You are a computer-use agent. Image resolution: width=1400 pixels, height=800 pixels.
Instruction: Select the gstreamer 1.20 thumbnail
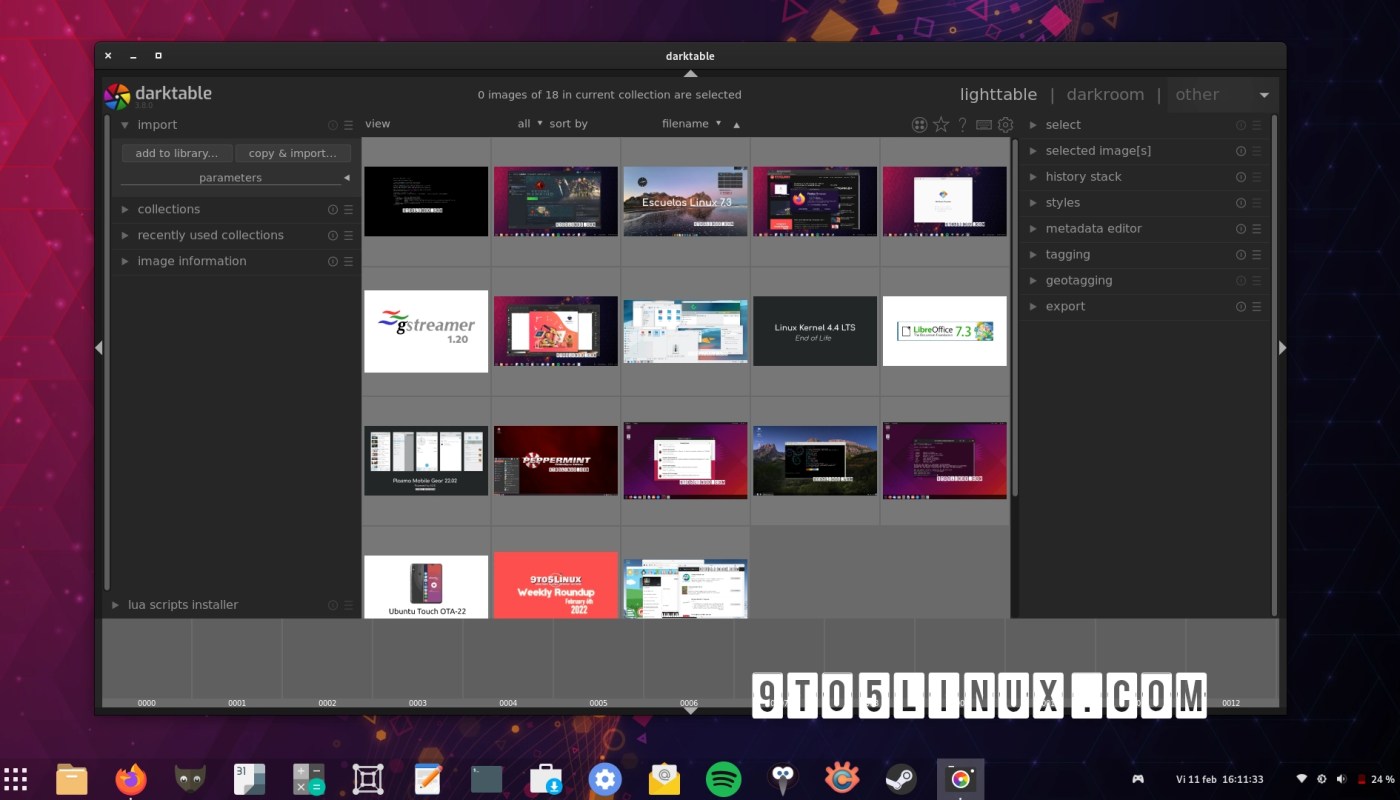click(x=426, y=331)
